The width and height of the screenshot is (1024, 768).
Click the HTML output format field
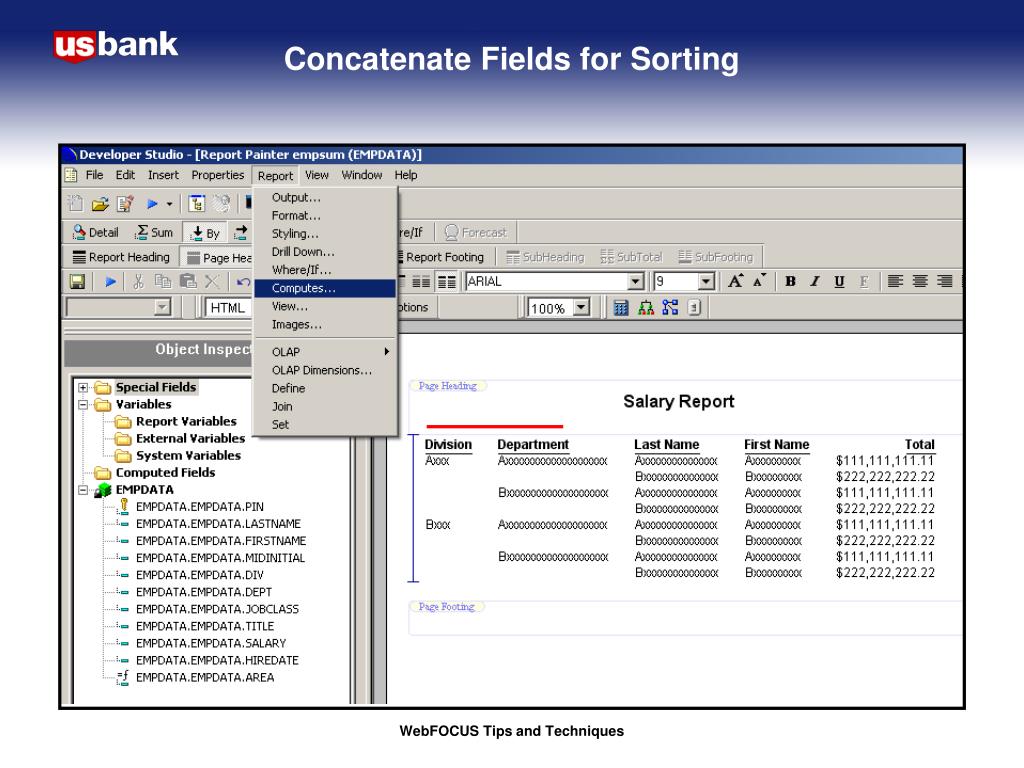[229, 308]
